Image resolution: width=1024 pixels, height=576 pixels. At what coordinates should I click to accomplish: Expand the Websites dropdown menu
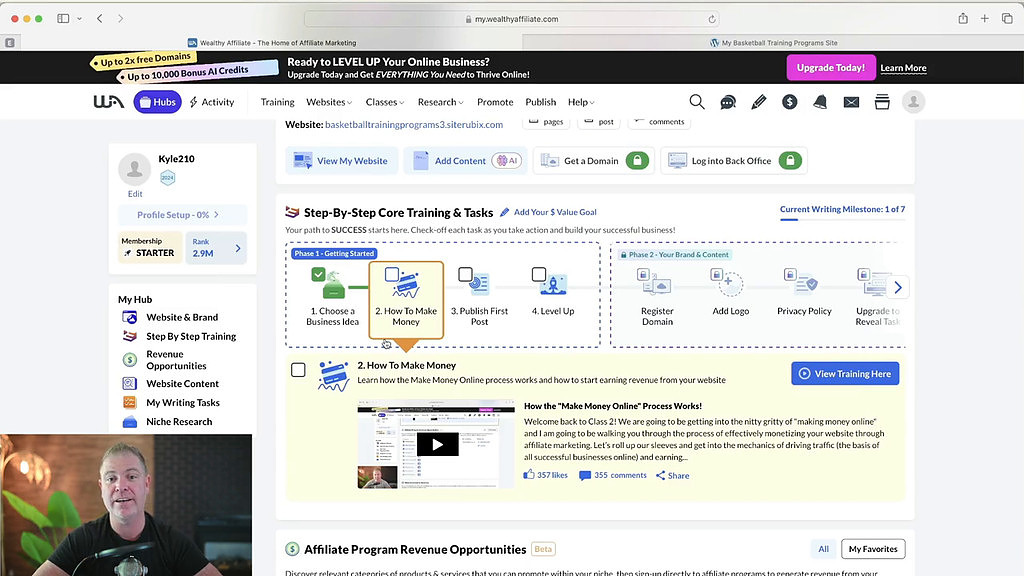point(328,101)
